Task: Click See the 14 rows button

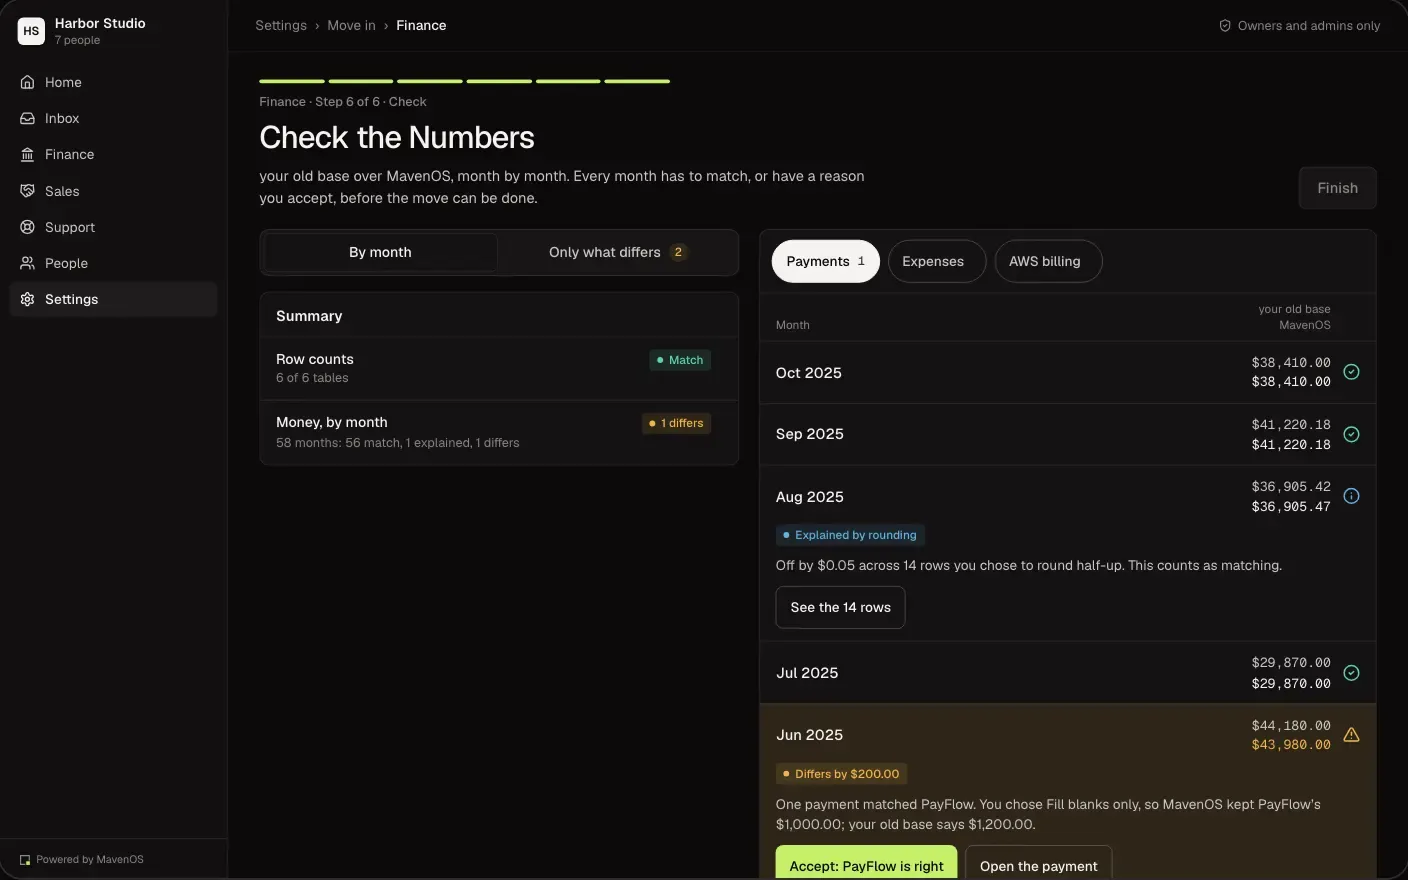Action: (x=841, y=608)
